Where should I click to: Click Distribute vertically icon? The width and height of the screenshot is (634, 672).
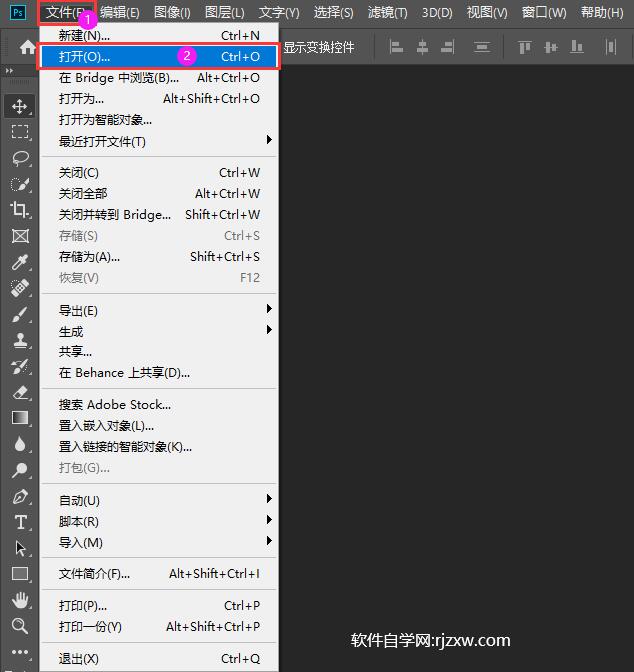482,47
